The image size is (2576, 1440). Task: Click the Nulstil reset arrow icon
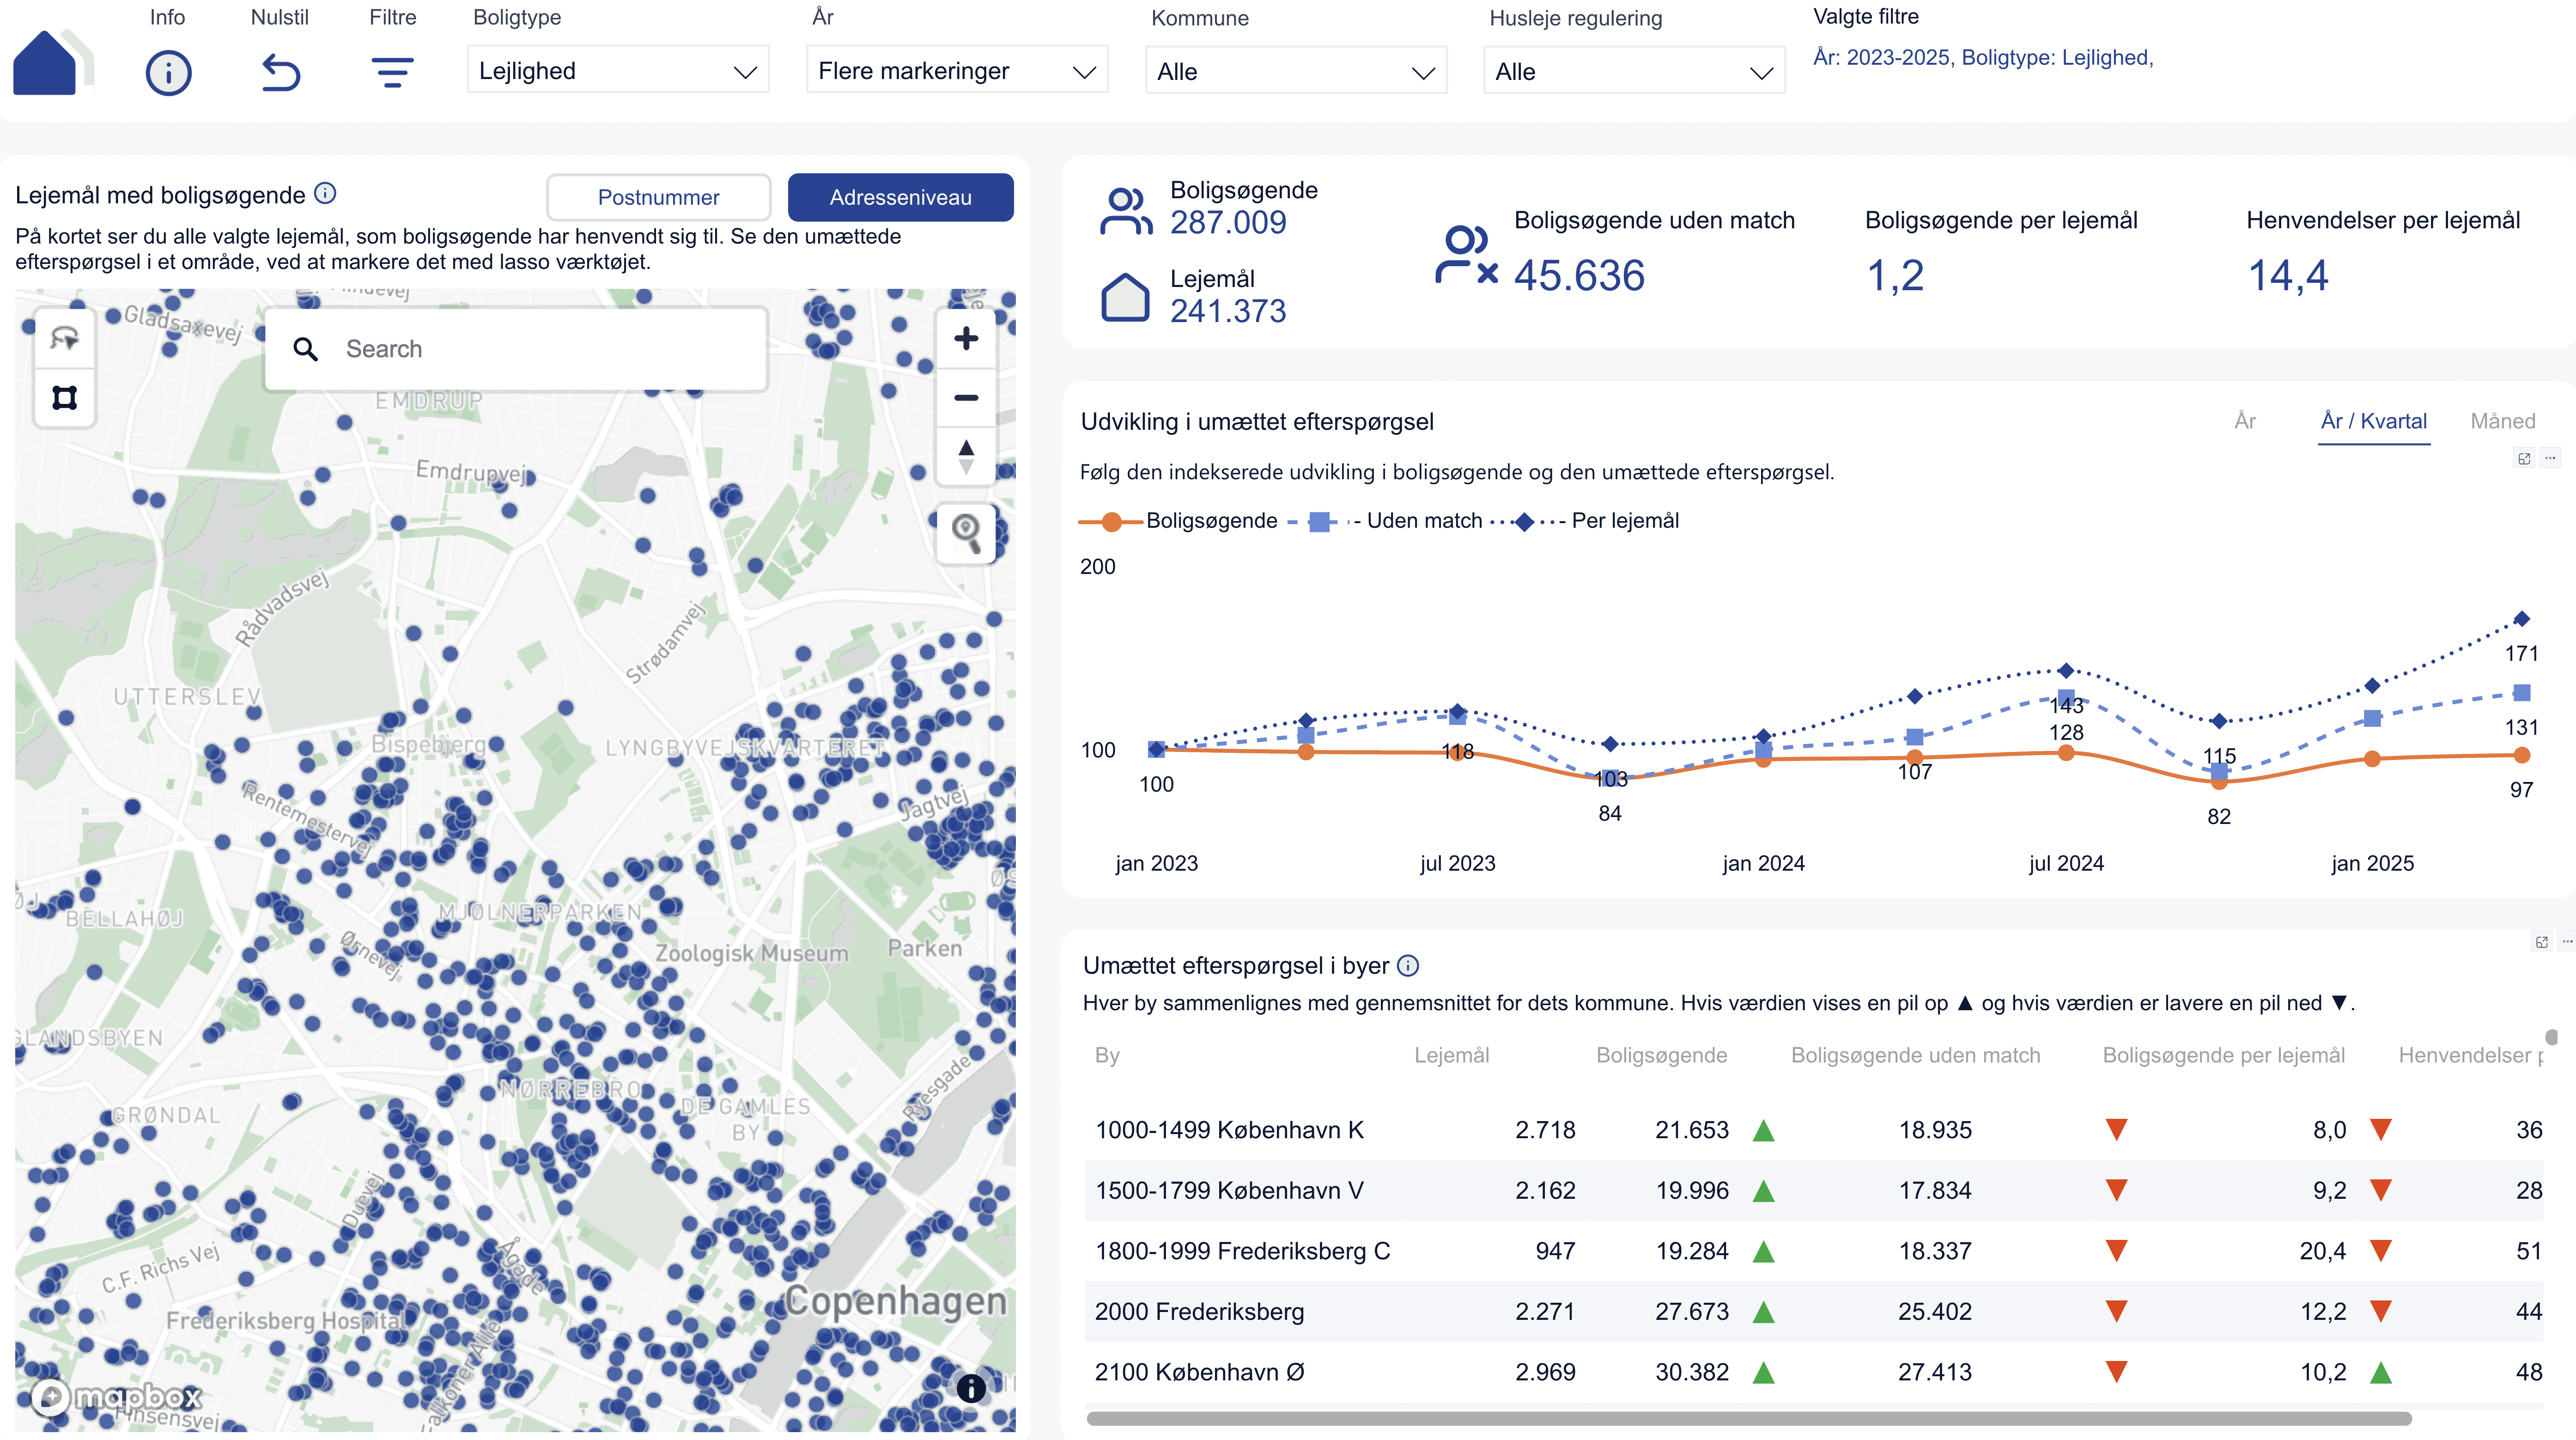click(281, 73)
